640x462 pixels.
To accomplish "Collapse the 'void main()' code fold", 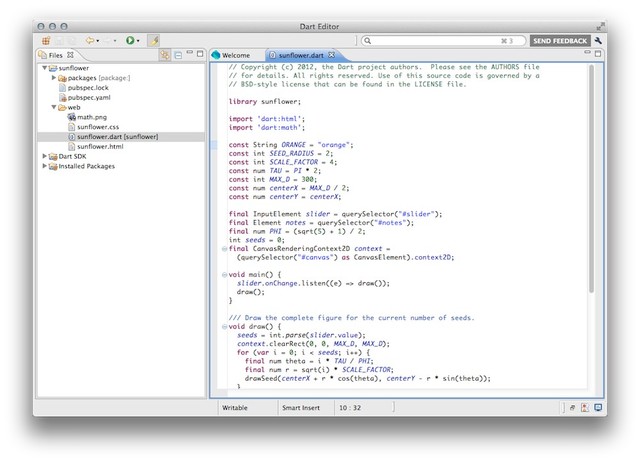I will [x=224, y=275].
